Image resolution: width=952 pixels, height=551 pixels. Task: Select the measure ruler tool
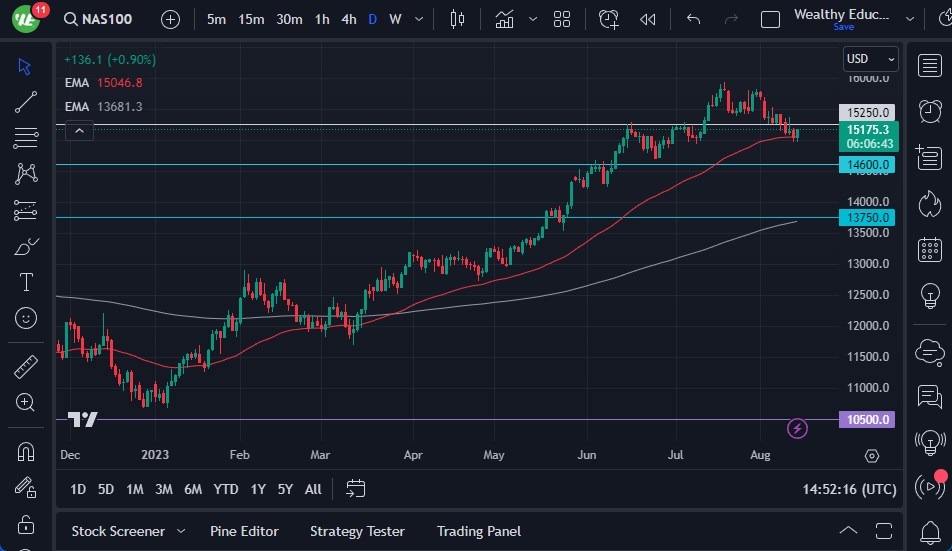(26, 366)
